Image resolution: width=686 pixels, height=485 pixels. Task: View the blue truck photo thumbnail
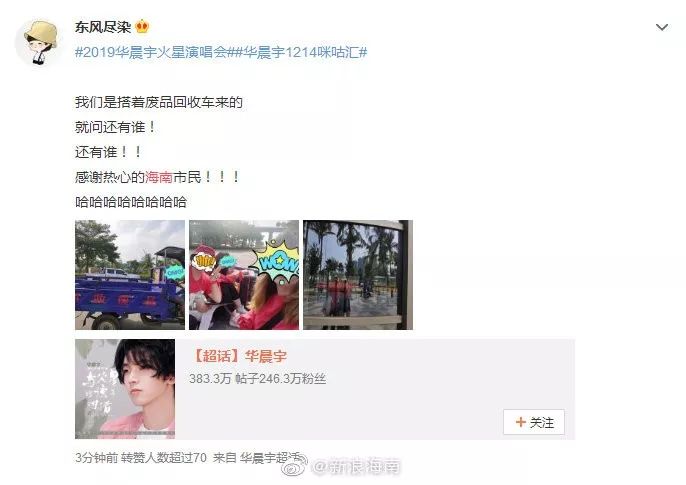130,275
